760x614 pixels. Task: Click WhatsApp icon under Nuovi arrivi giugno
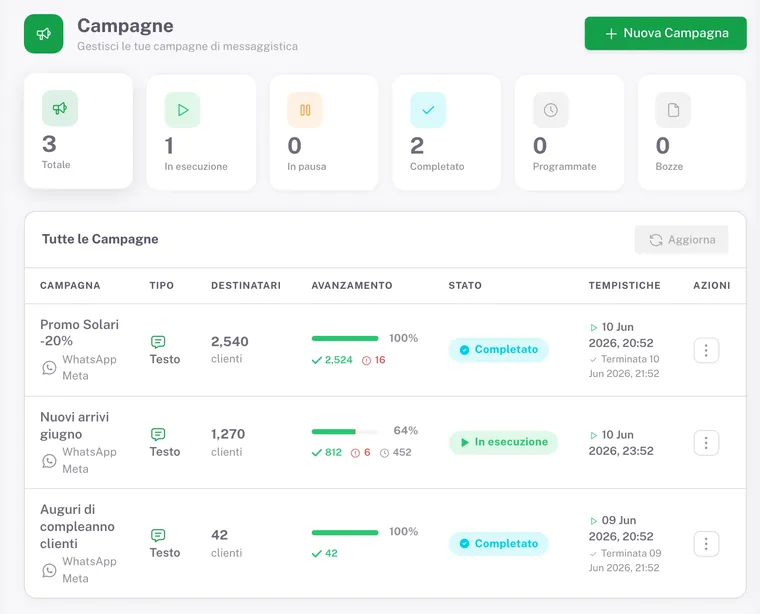click(49, 460)
